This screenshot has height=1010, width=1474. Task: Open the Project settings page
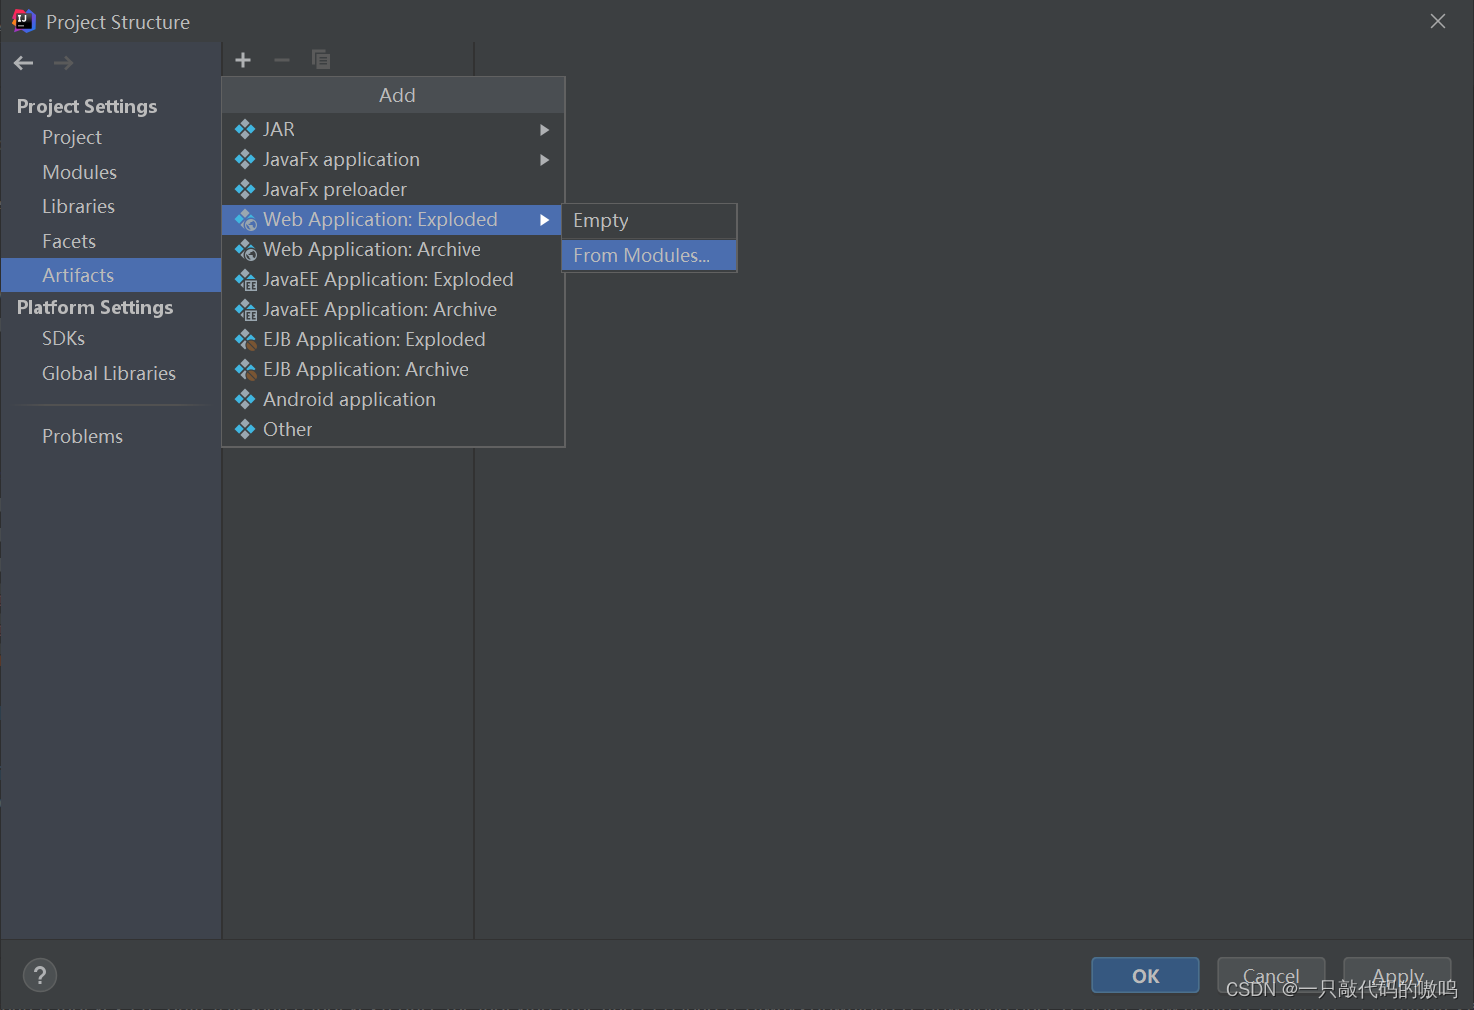point(111,137)
